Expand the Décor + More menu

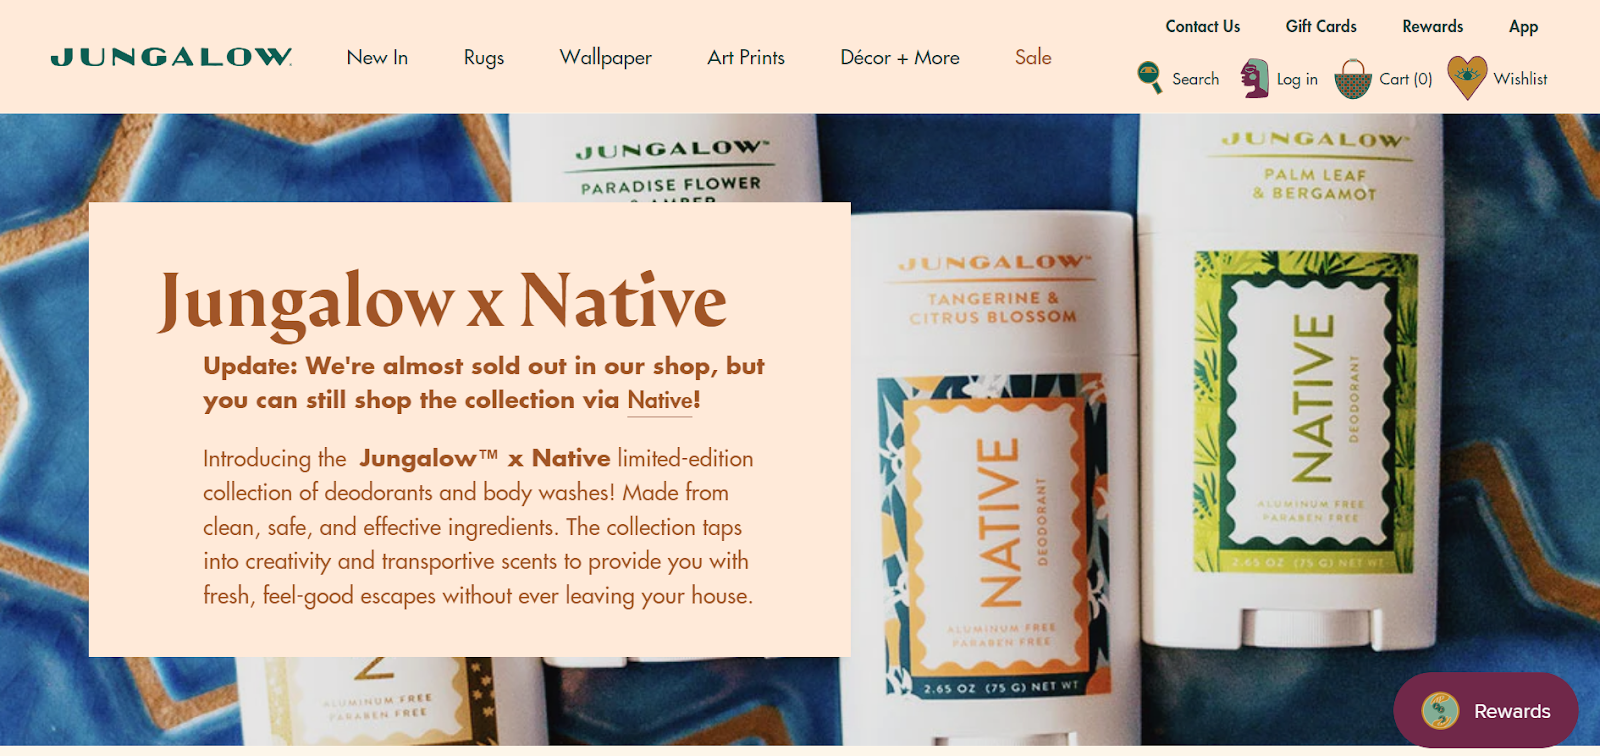click(900, 57)
